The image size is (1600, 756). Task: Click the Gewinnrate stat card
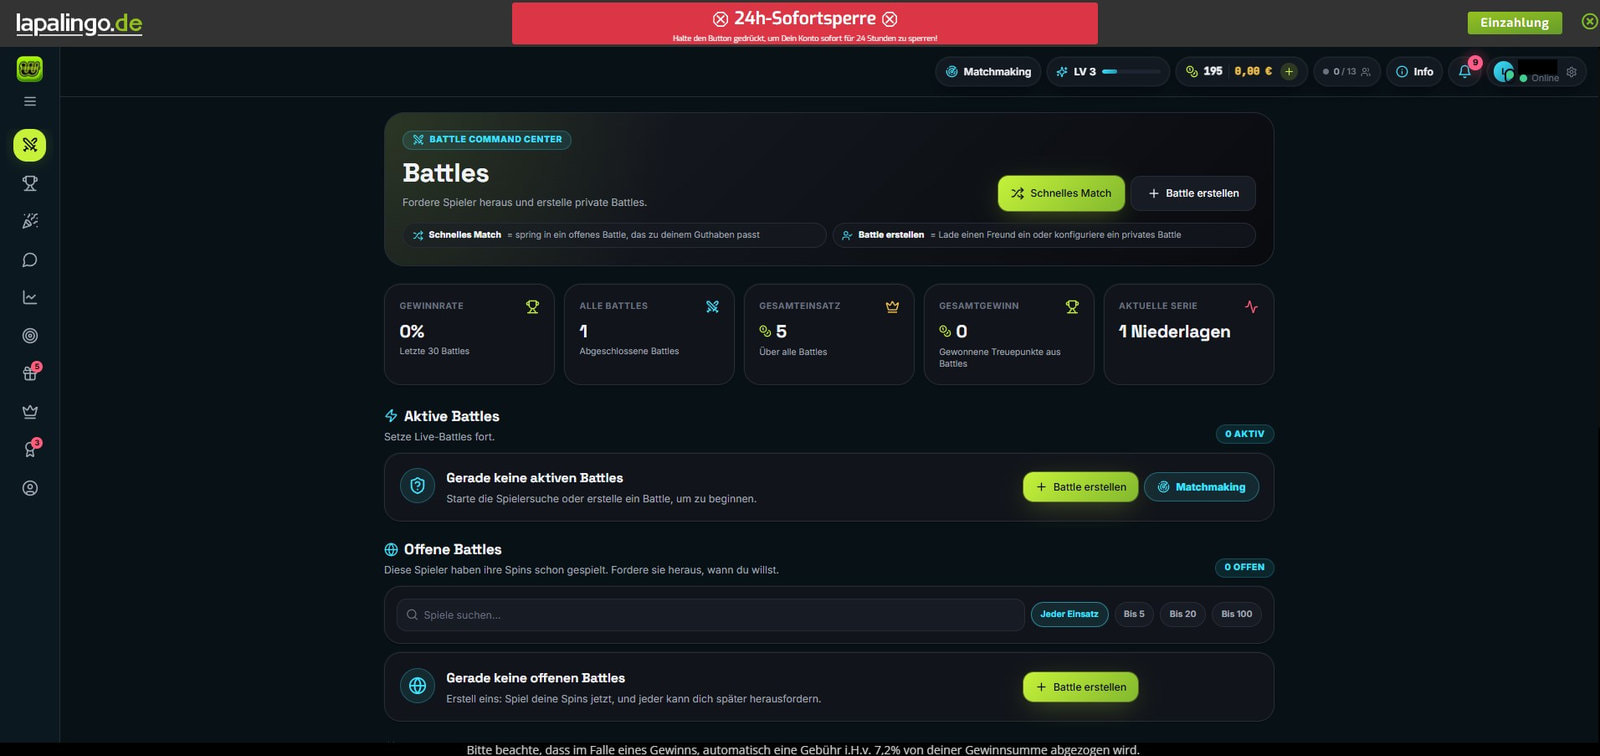469,334
